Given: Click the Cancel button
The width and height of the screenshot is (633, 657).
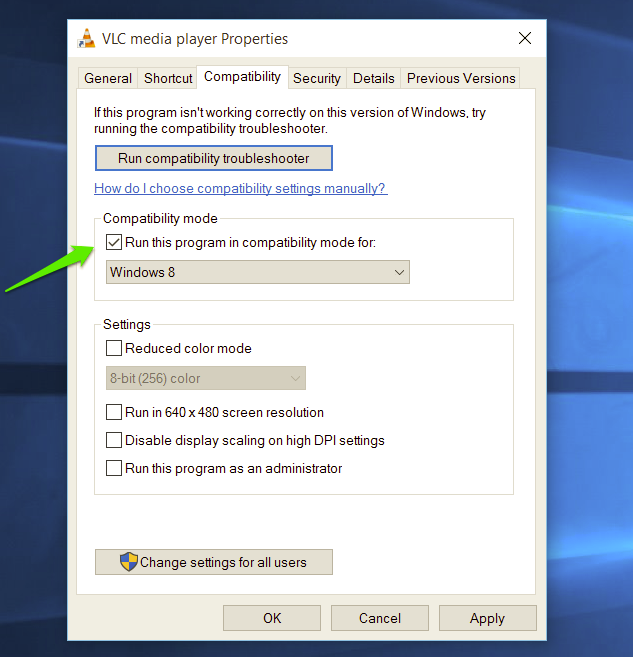Looking at the screenshot, I should (x=380, y=618).
